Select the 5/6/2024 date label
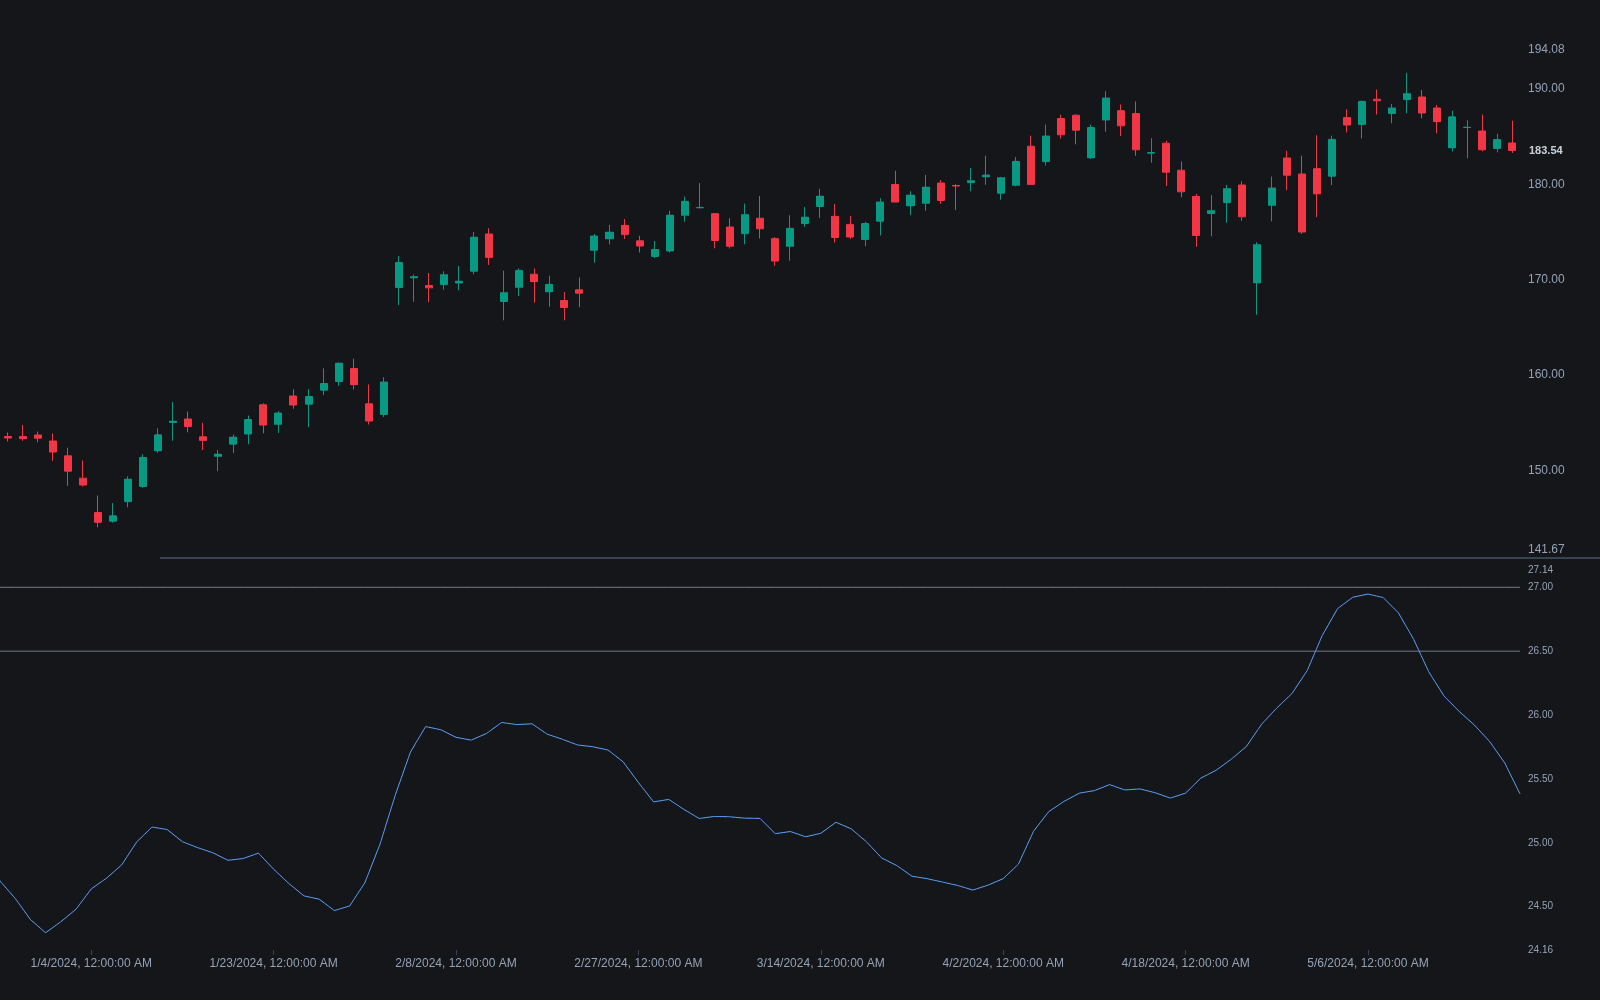1600x1000 pixels. [x=1367, y=963]
